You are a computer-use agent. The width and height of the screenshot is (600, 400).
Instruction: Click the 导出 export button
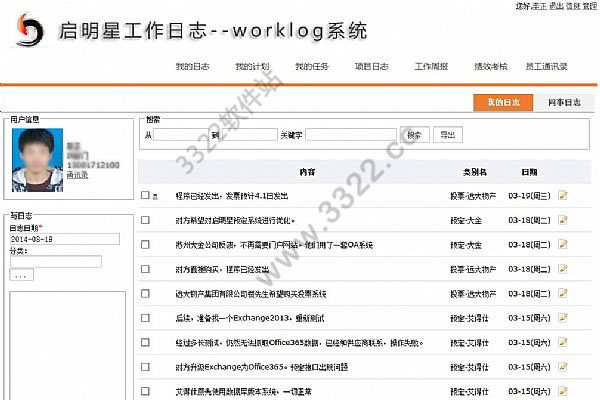[x=448, y=135]
